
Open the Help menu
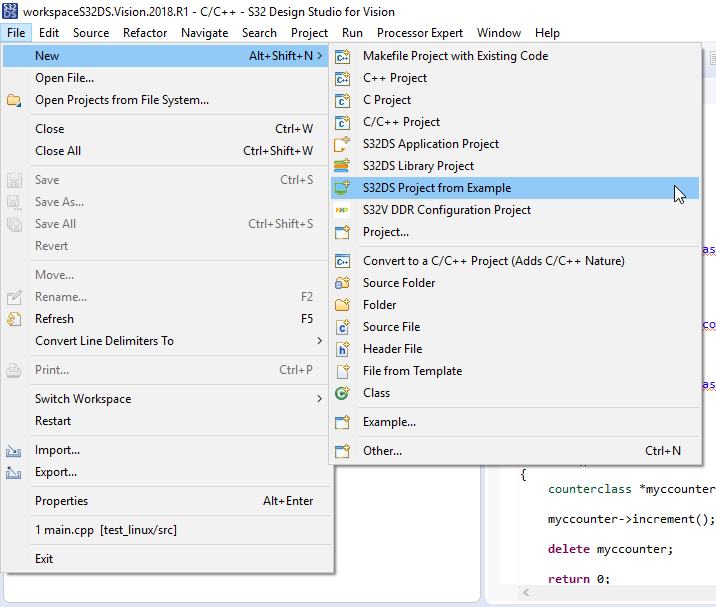[547, 33]
